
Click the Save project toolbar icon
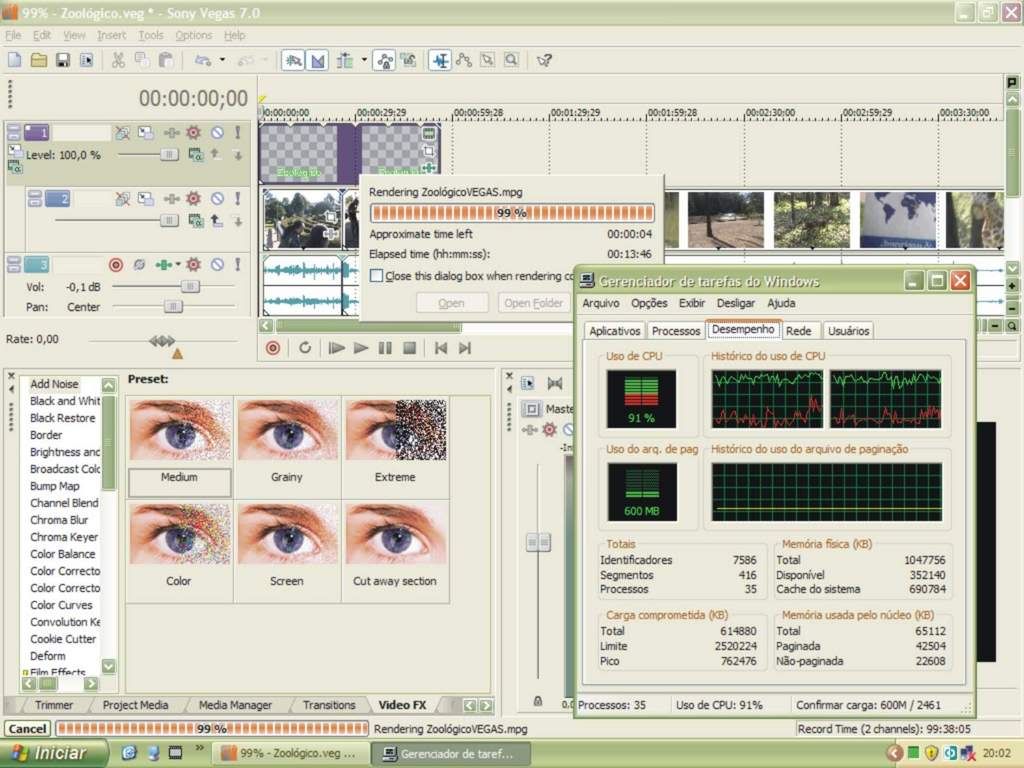(62, 60)
